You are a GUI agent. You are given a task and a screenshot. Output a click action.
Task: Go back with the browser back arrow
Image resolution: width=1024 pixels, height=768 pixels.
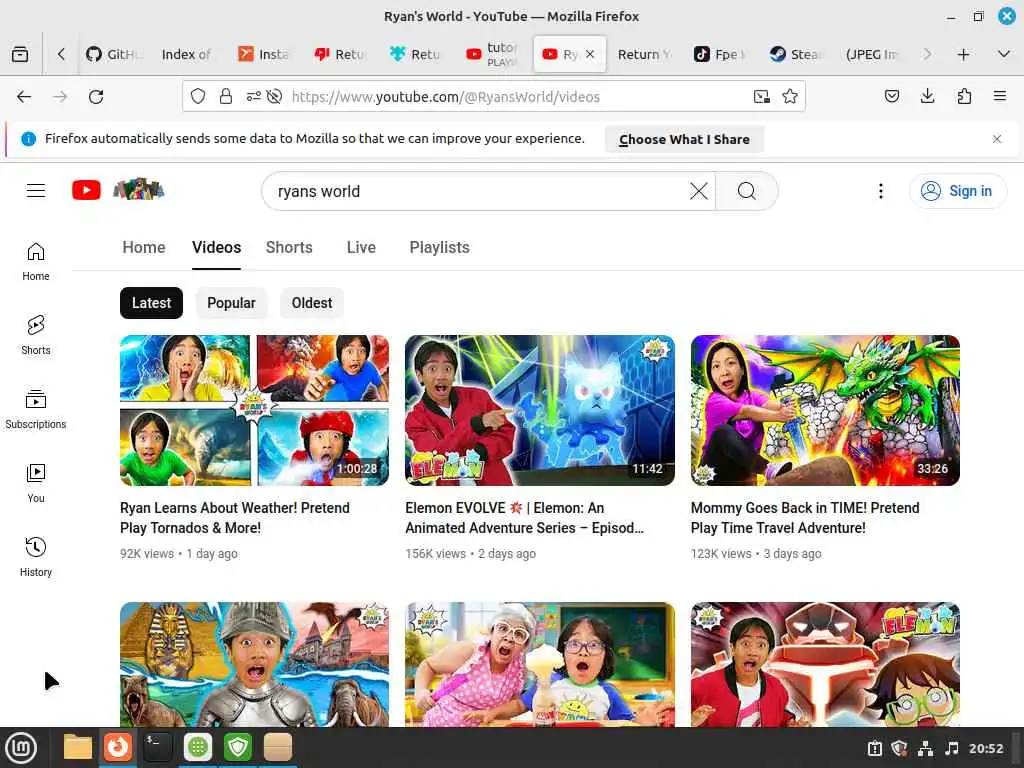coord(24,97)
